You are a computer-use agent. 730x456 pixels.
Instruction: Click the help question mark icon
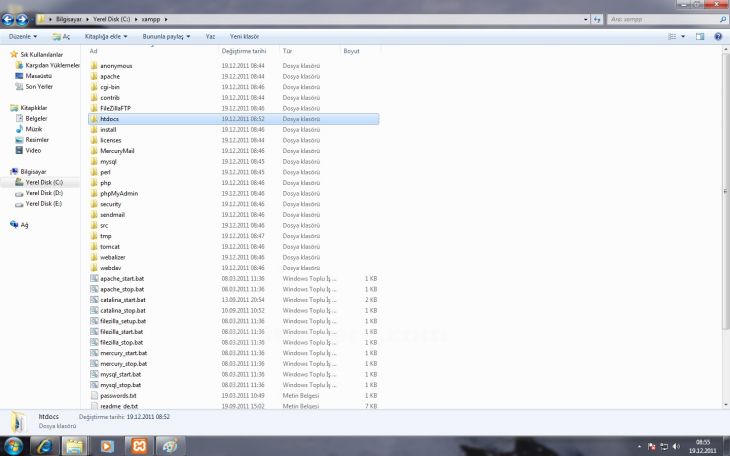tap(718, 36)
